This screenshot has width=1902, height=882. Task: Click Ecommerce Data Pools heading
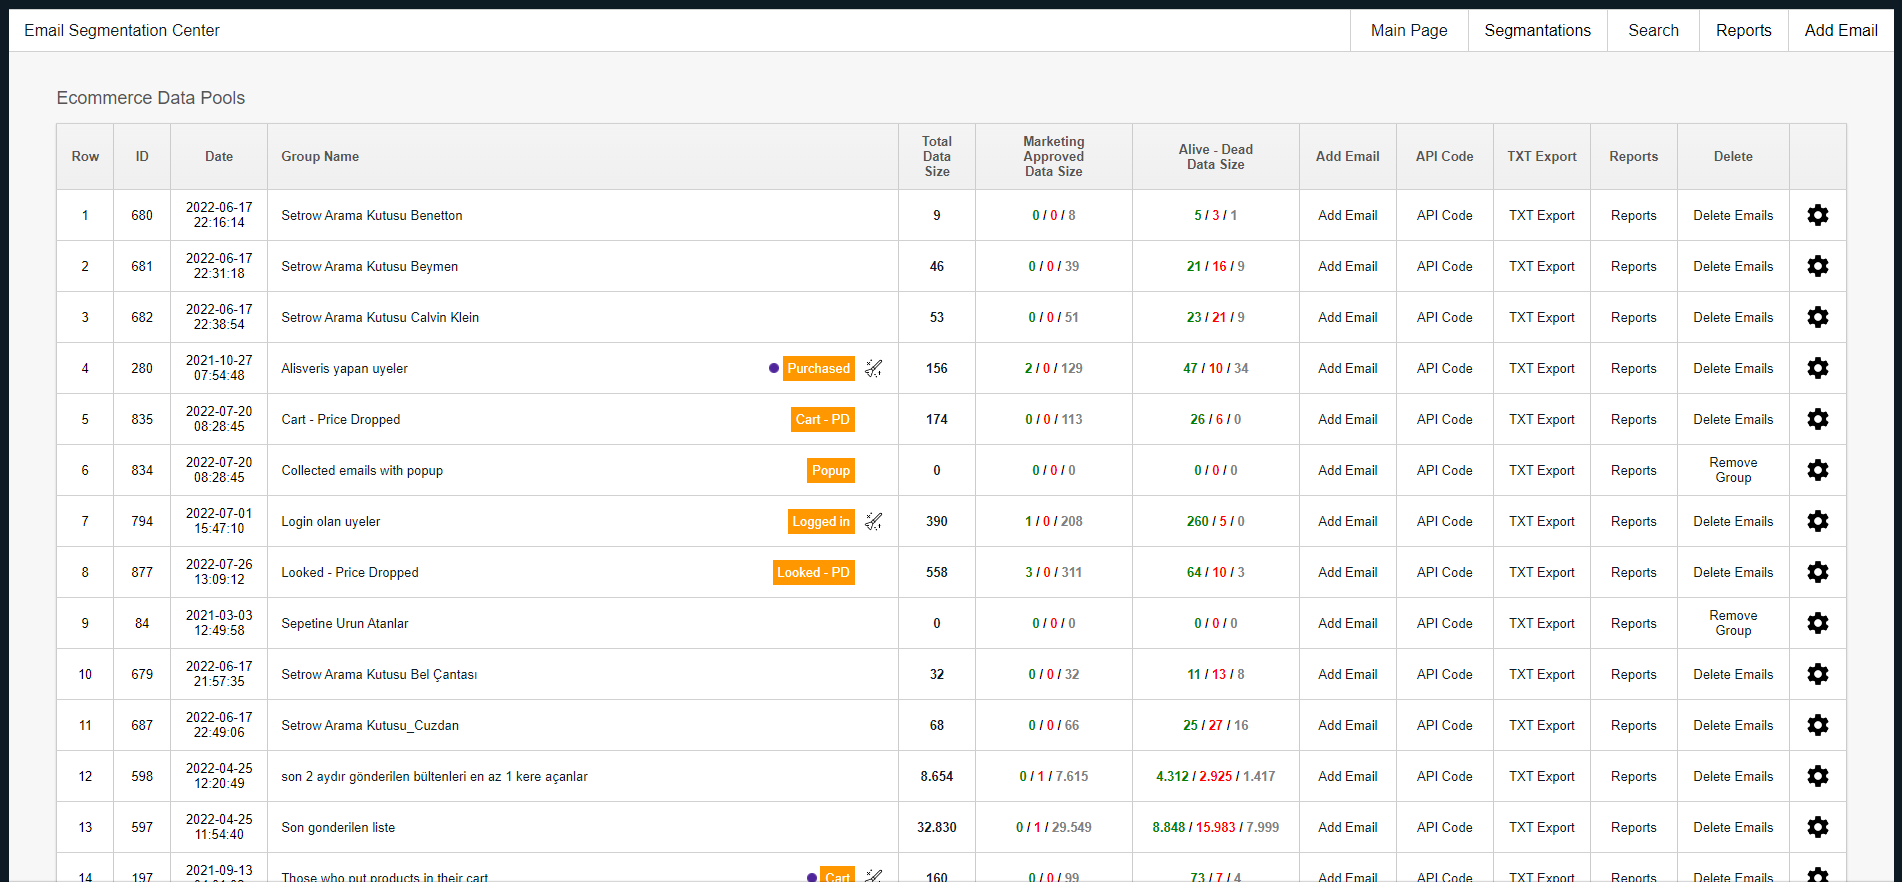[x=150, y=98]
